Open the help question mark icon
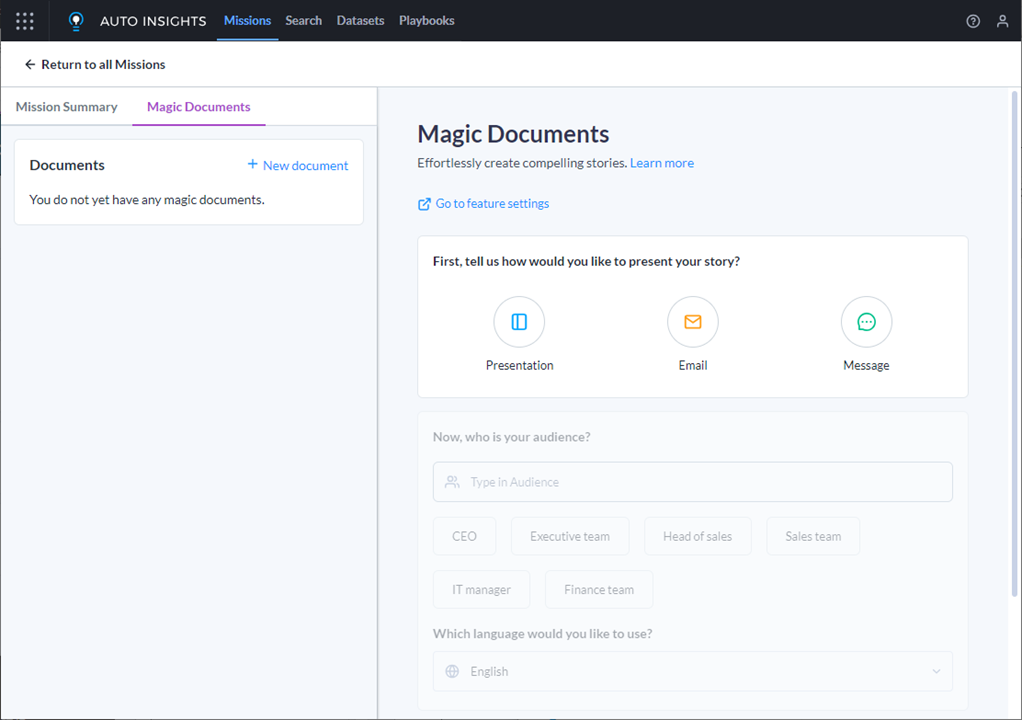Image resolution: width=1022 pixels, height=720 pixels. click(972, 21)
